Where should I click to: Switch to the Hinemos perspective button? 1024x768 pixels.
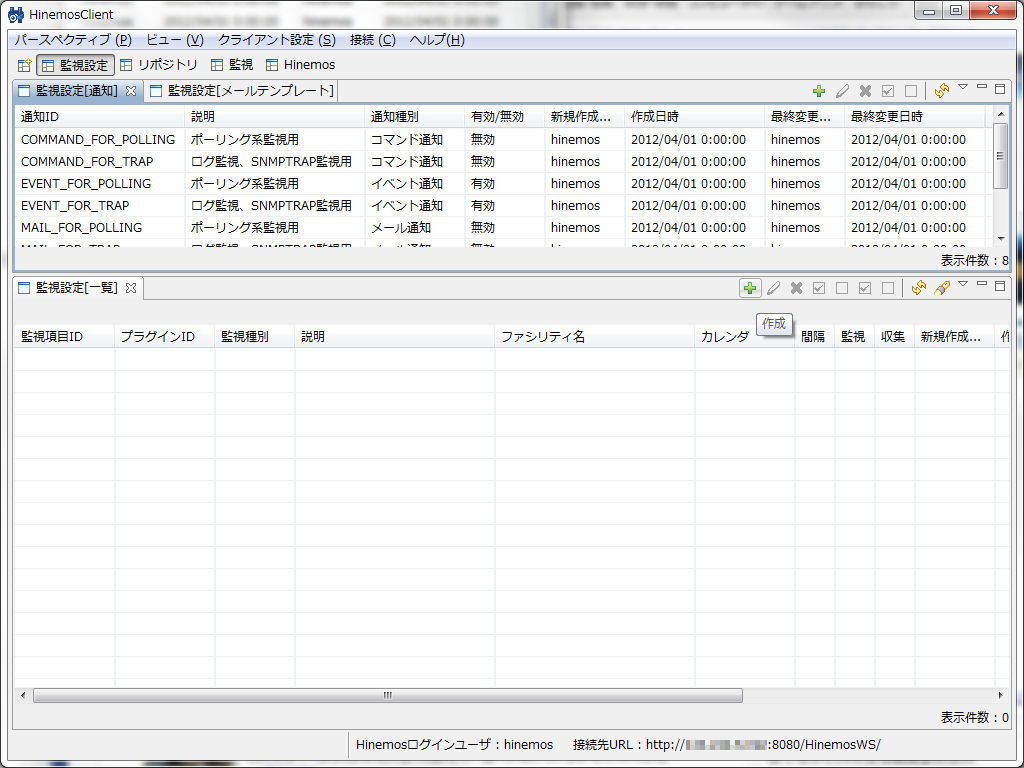[301, 65]
